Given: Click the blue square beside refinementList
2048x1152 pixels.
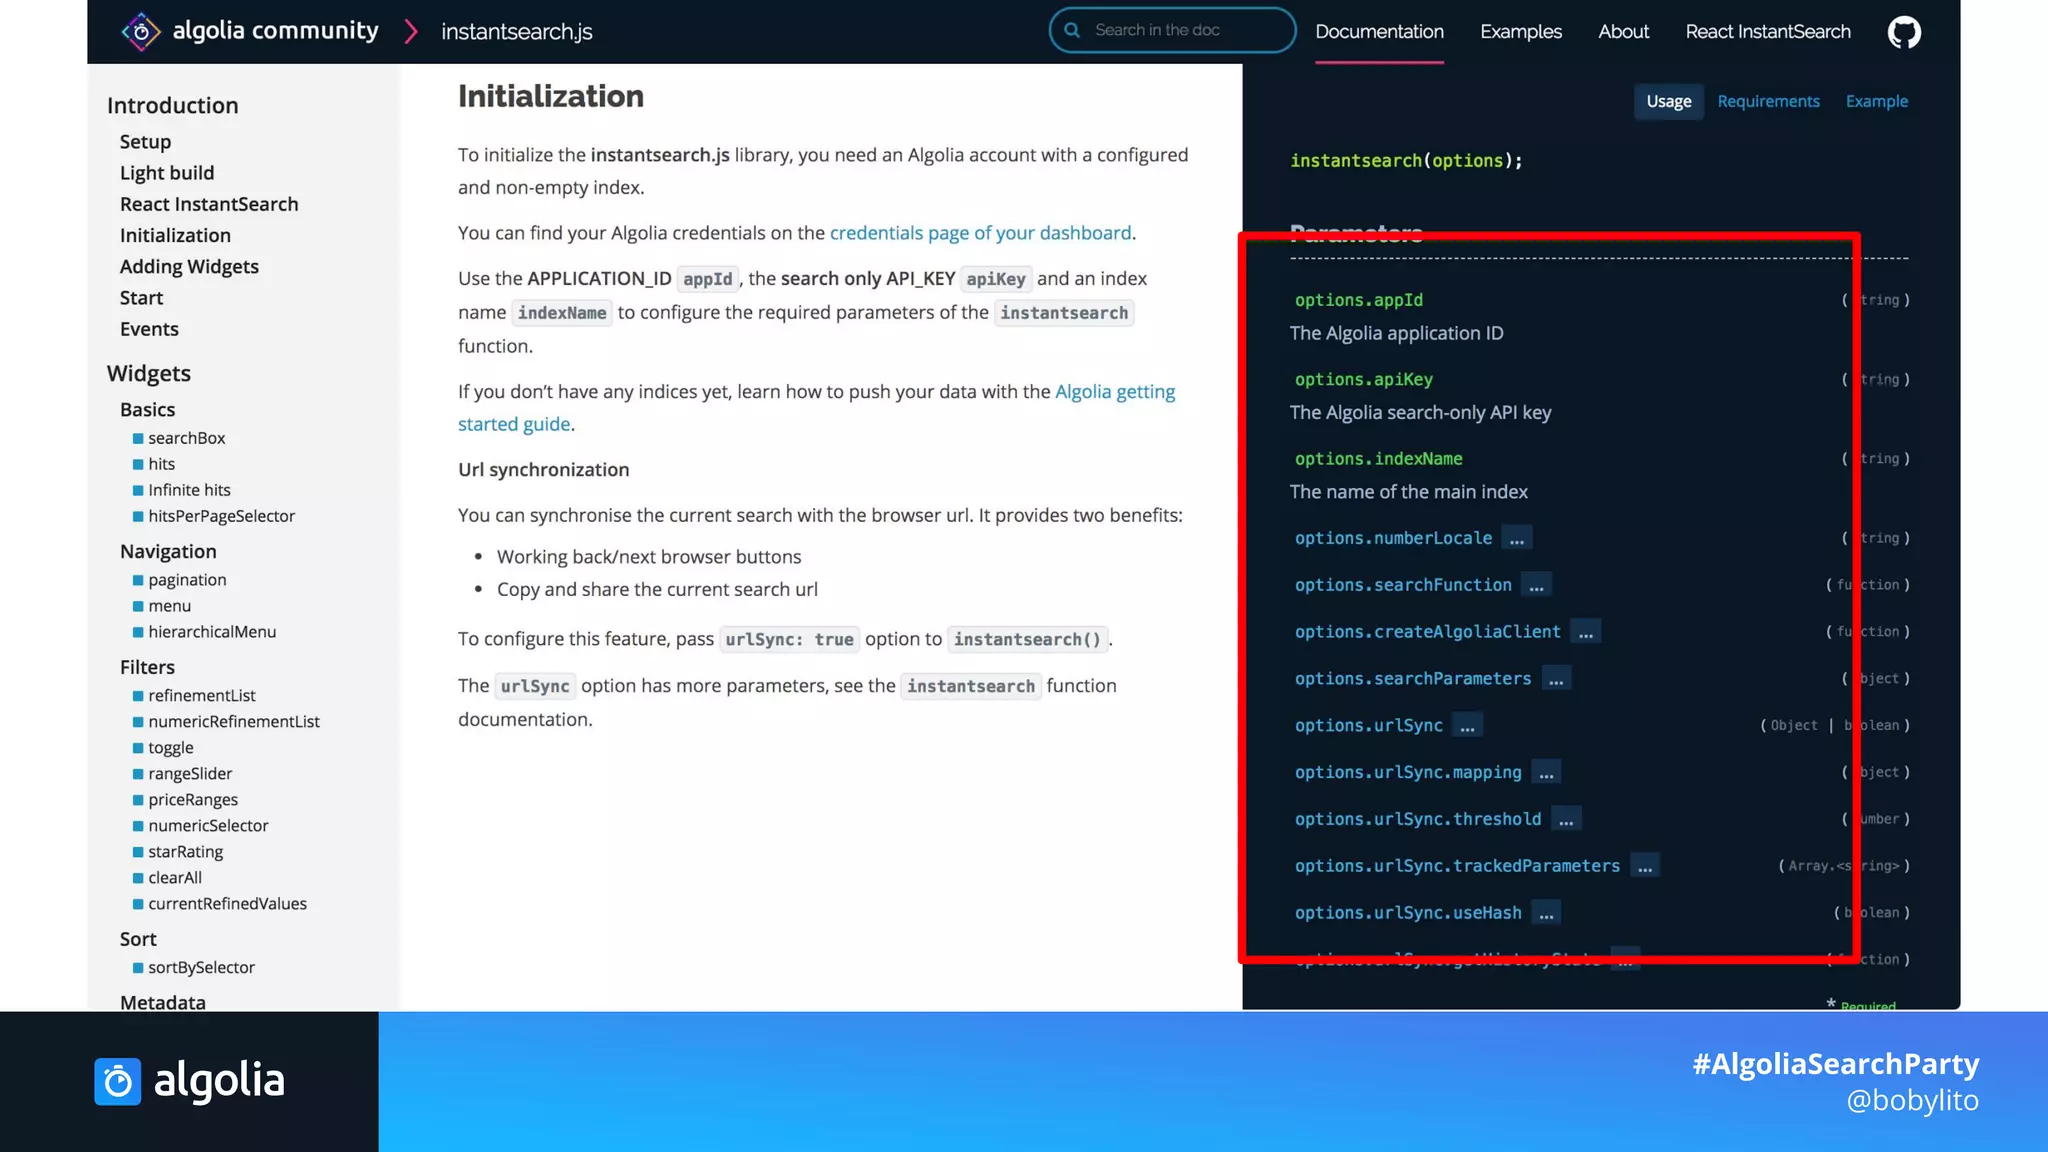Looking at the screenshot, I should 138,696.
